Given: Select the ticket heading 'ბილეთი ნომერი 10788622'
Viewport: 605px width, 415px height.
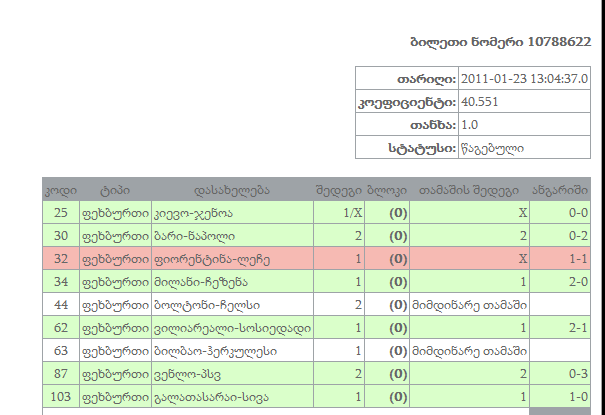Looking at the screenshot, I should 500,42.
